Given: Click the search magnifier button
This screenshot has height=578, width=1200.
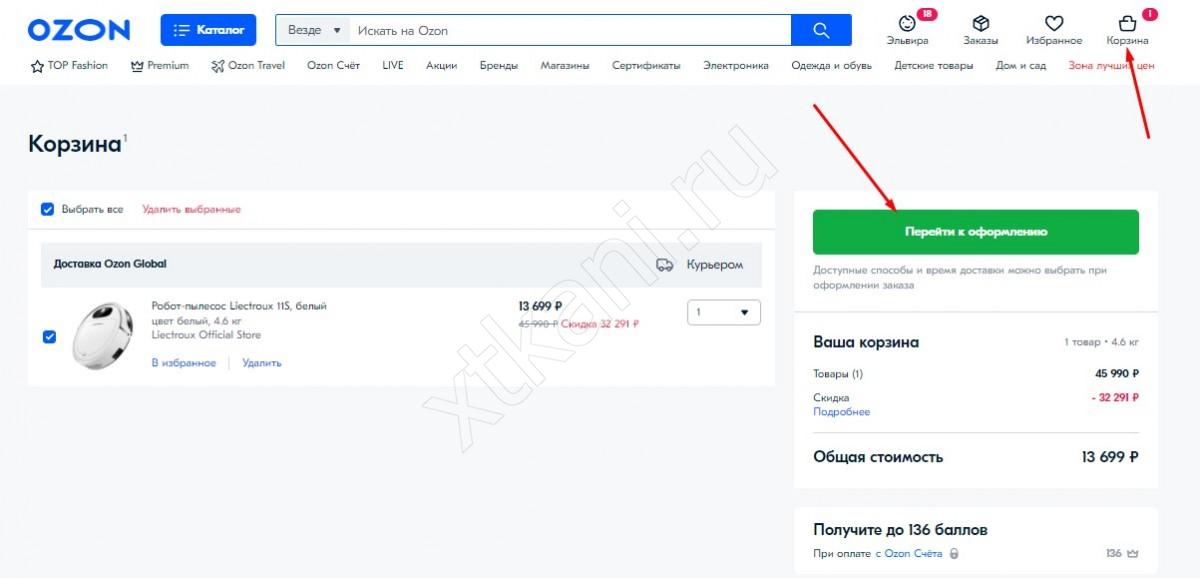Looking at the screenshot, I should pyautogui.click(x=821, y=30).
